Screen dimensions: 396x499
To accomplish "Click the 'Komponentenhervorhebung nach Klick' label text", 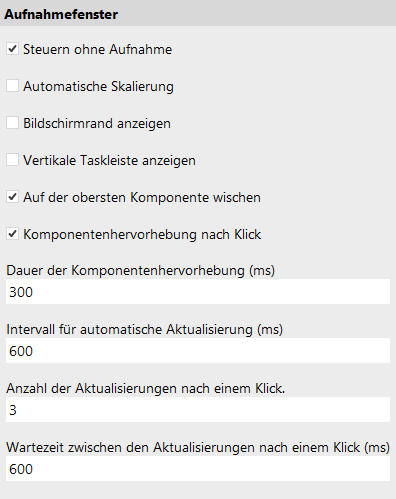I will (x=142, y=235).
